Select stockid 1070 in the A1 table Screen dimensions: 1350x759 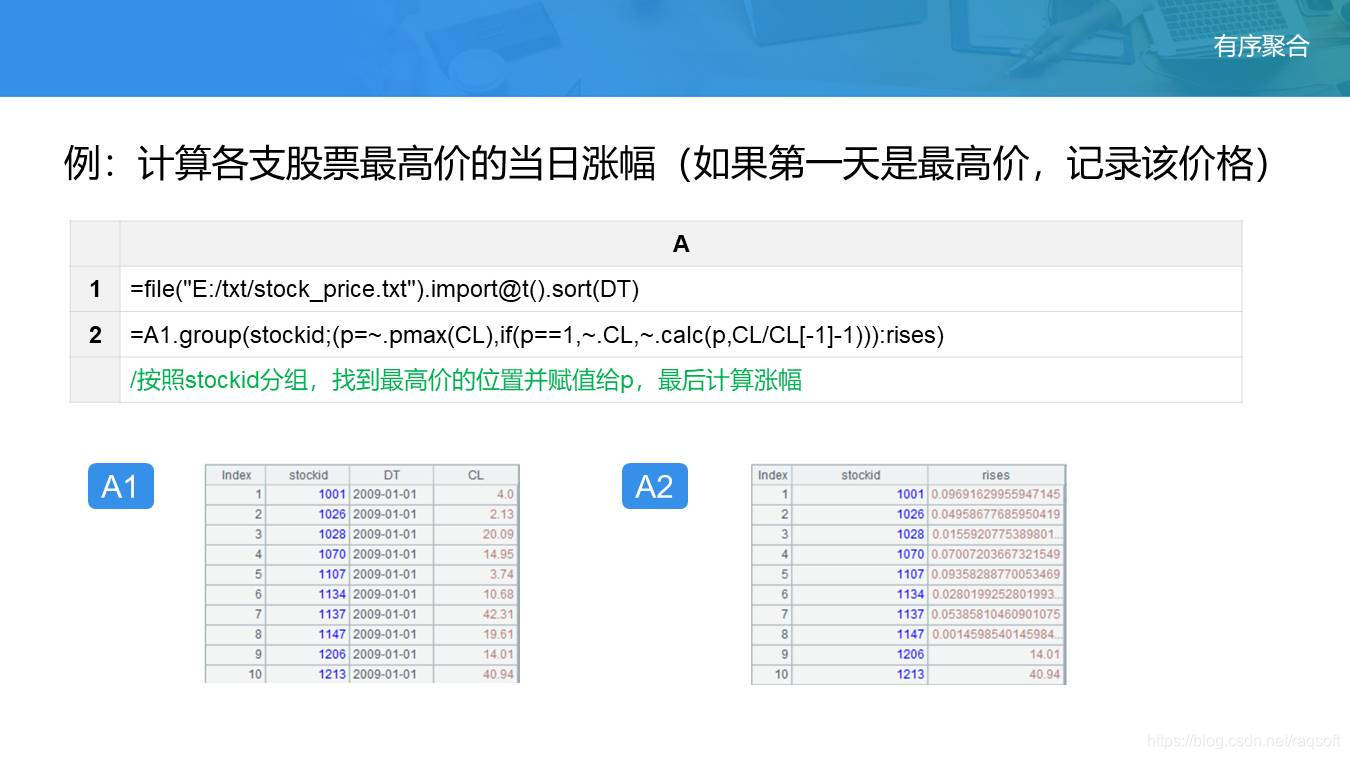coord(332,554)
